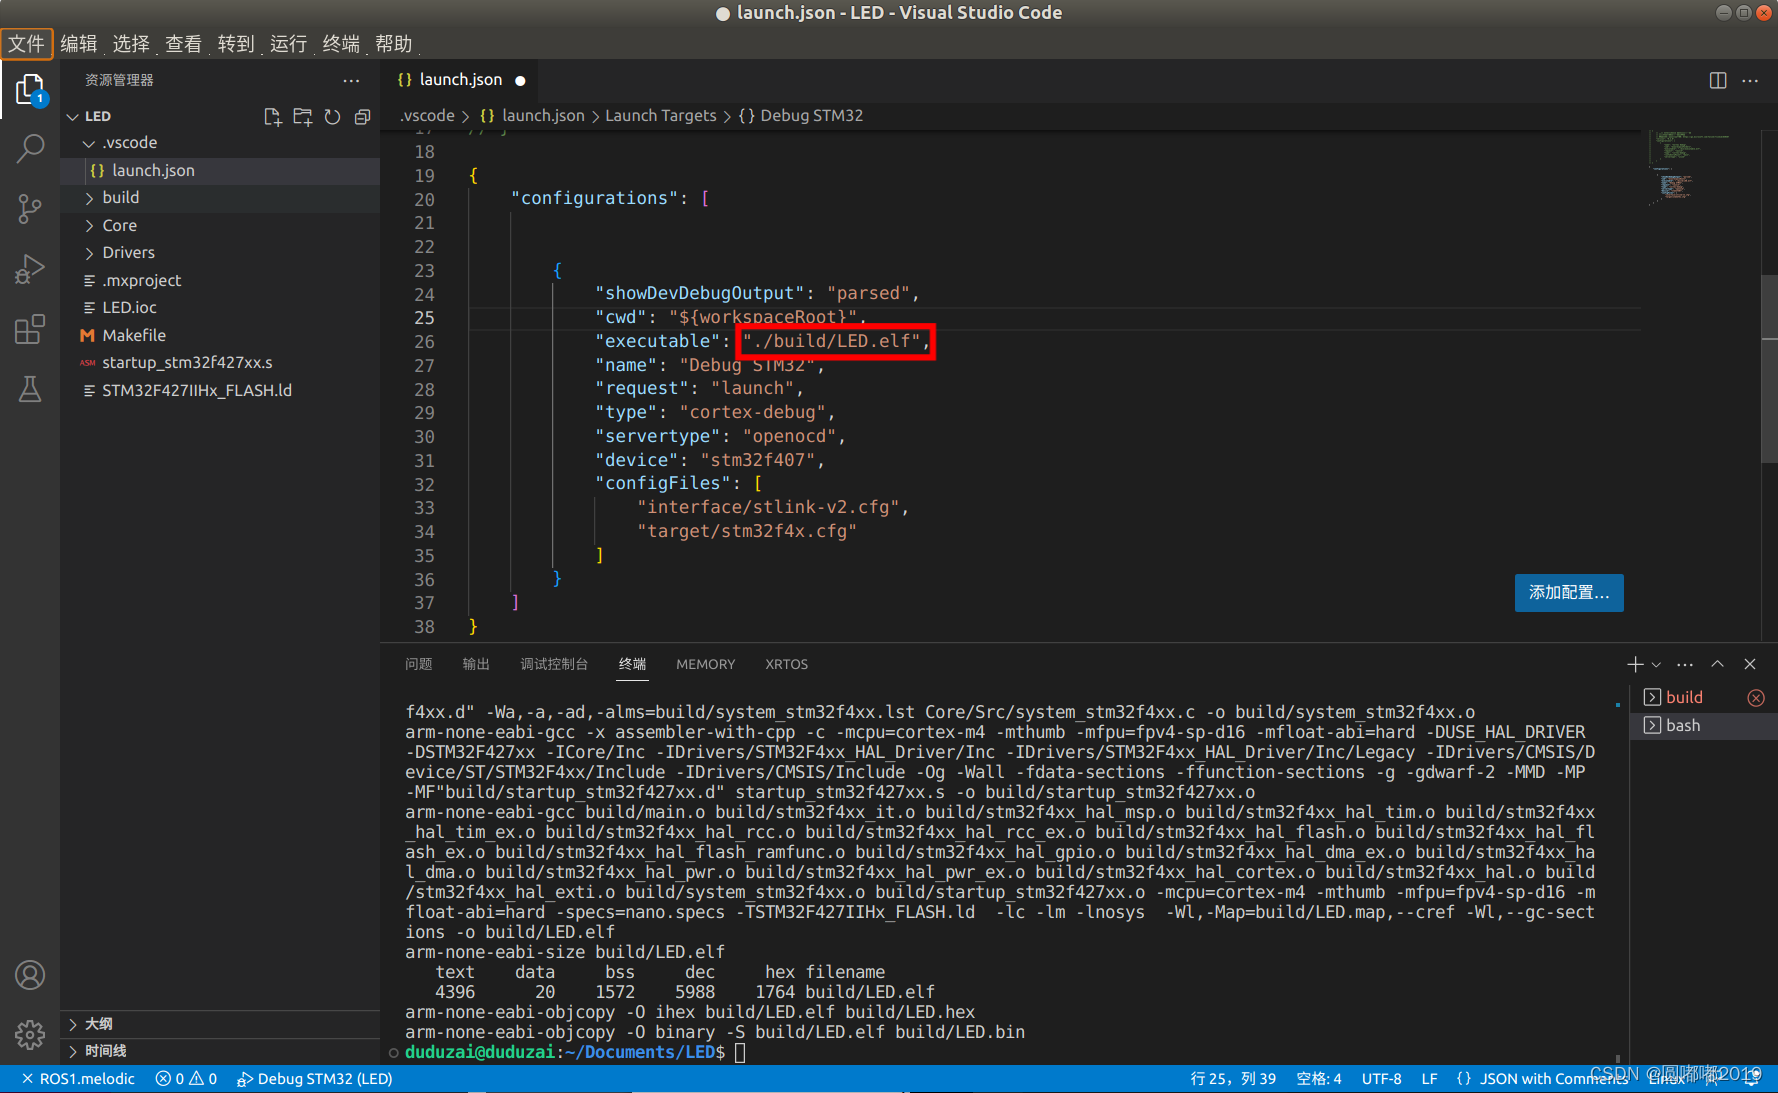Click Debug STM32 breadcrumb segment

pyautogui.click(x=811, y=116)
